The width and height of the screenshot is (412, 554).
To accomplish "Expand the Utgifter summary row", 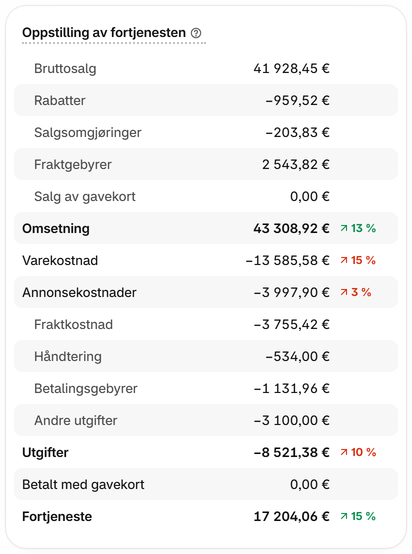I will [206, 452].
